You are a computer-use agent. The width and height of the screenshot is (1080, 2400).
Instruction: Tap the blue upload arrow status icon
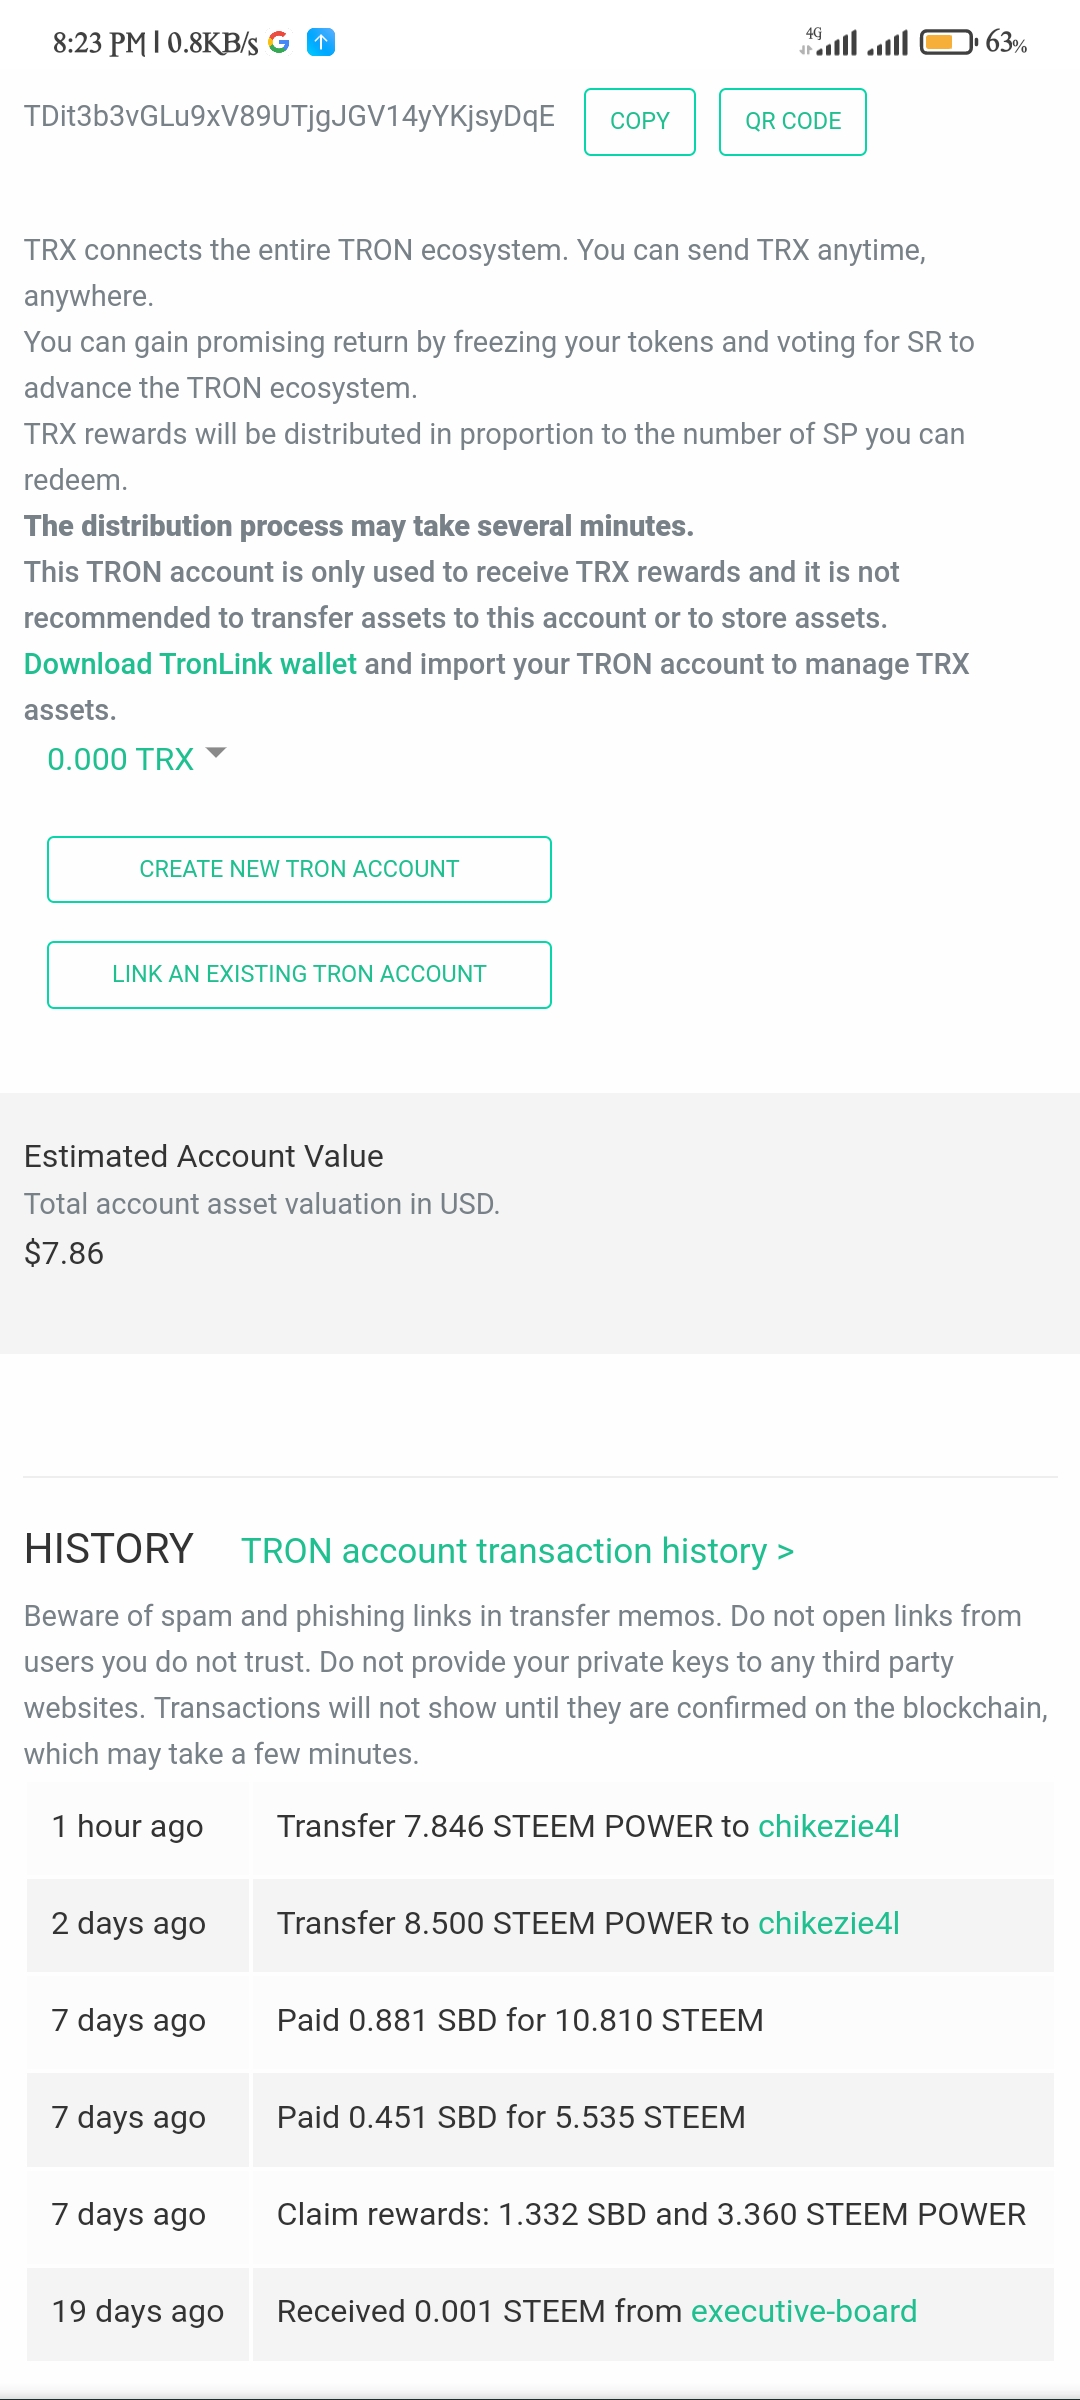(320, 42)
